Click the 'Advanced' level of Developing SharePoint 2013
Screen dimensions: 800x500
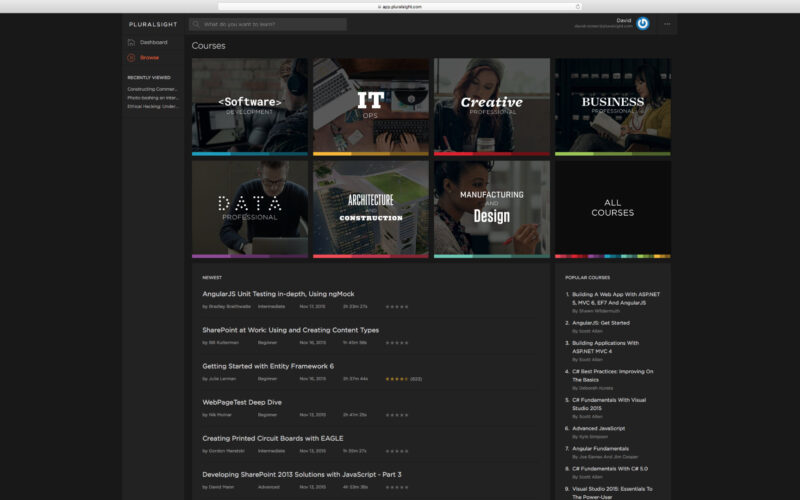click(x=268, y=487)
